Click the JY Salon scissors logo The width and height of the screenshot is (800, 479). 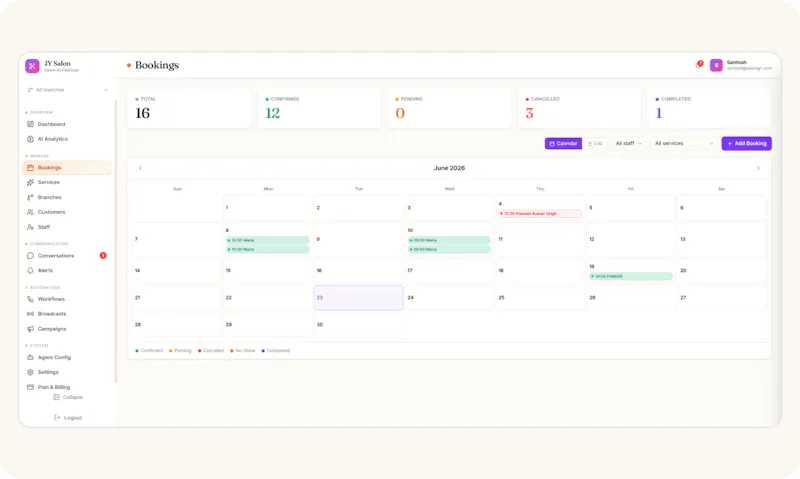[x=32, y=66]
